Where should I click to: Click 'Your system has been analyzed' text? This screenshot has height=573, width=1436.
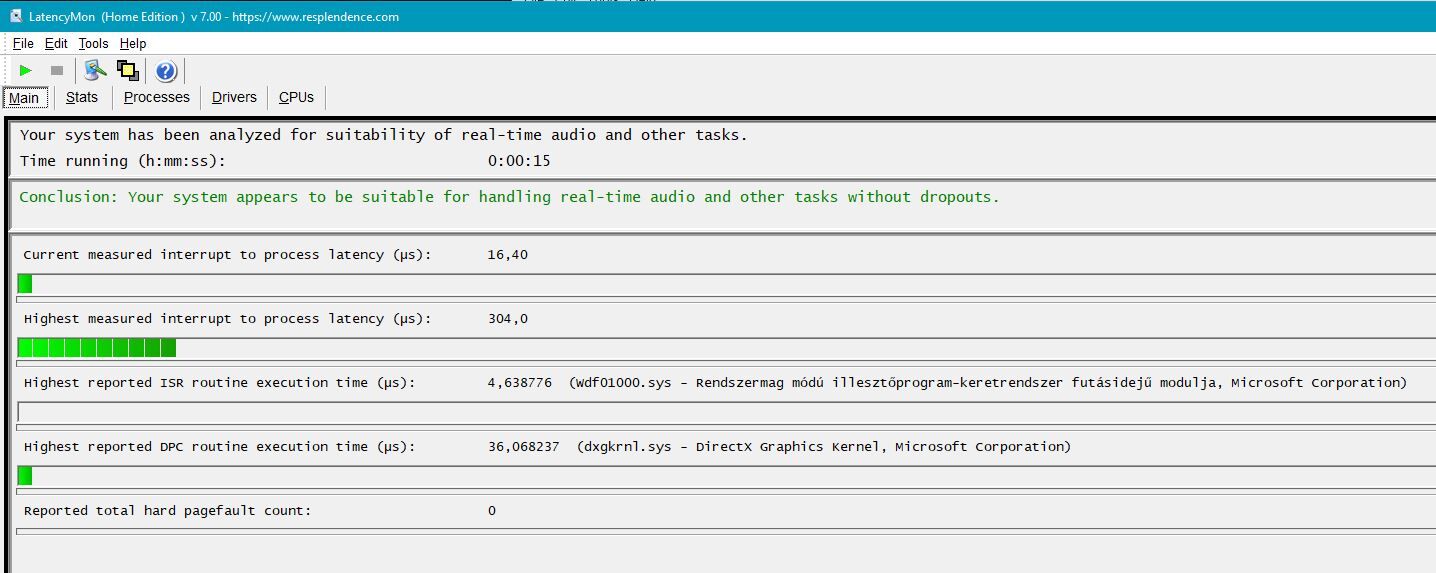click(383, 135)
